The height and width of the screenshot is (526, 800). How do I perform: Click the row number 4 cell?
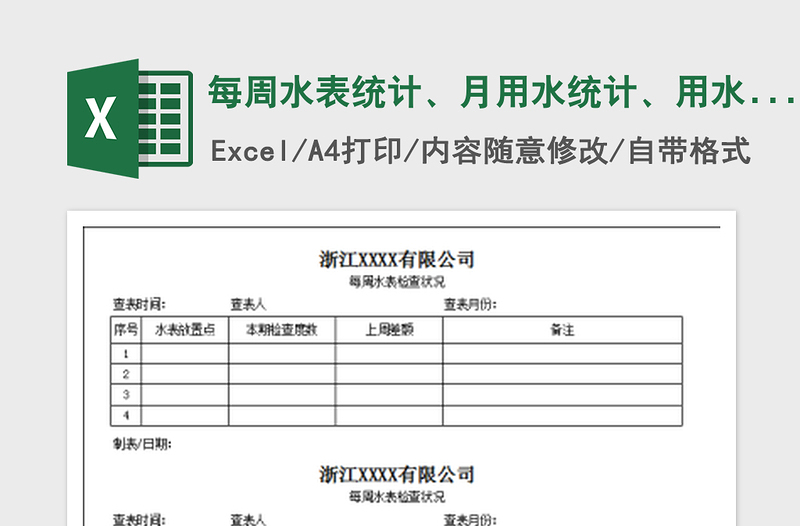pos(125,415)
